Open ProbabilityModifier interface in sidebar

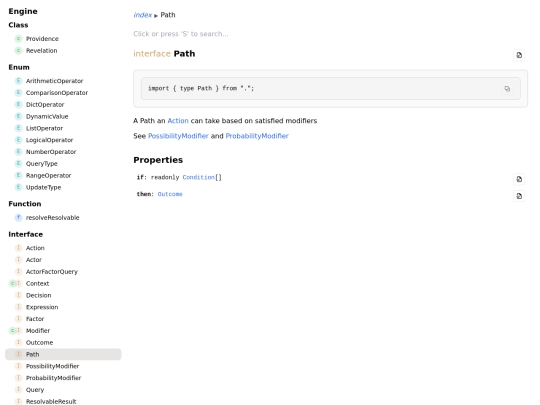53,378
